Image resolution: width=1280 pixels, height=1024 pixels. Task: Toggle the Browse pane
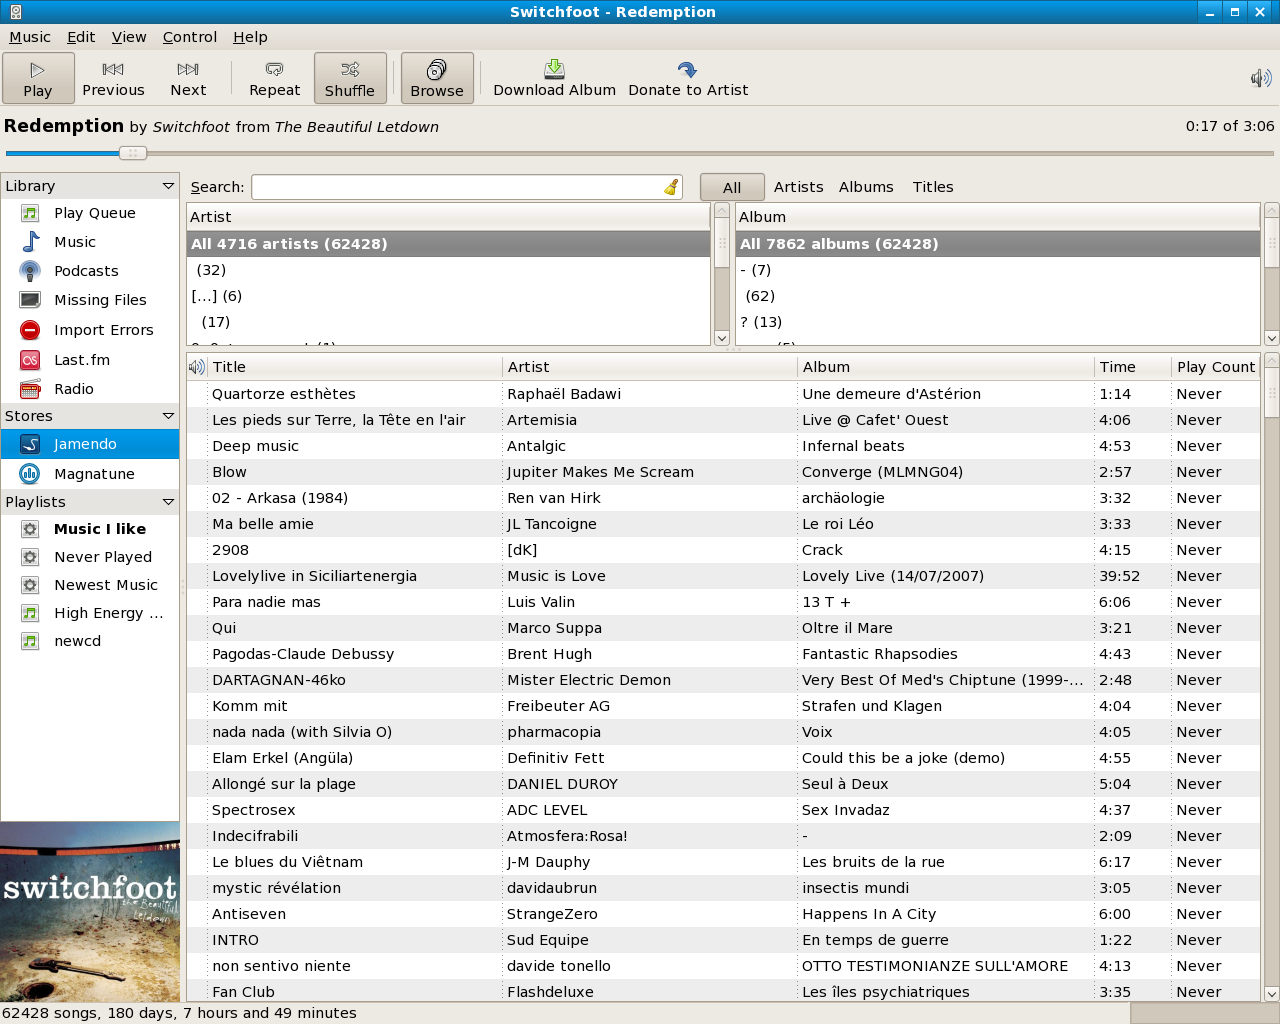coord(437,78)
